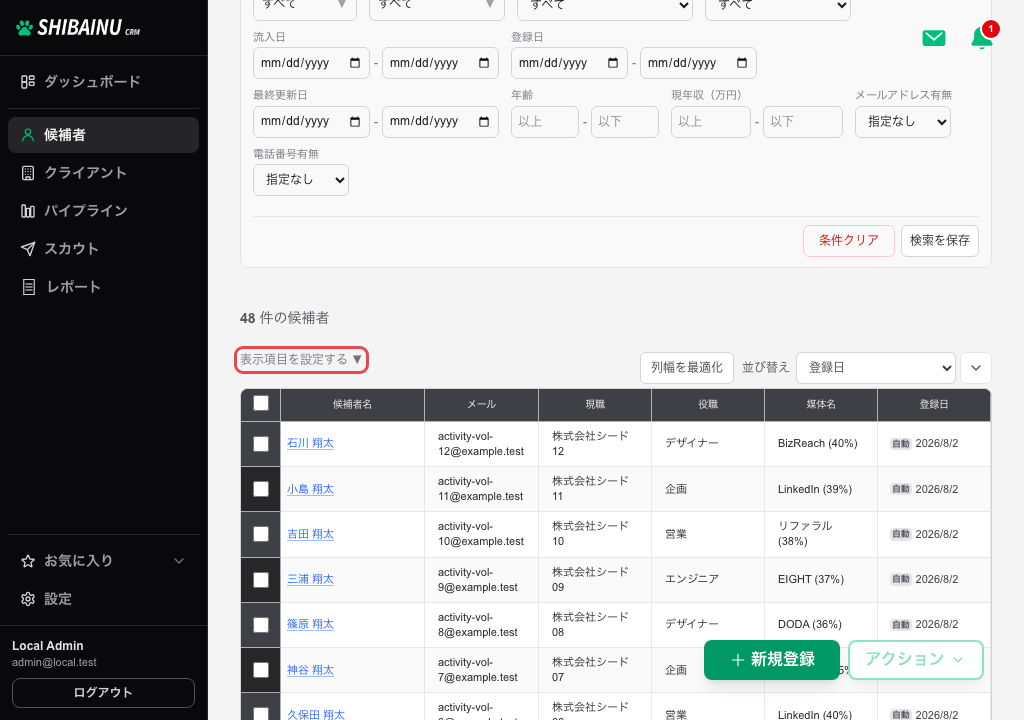The image size is (1024, 720).
Task: Check the box for 篠原 翔太
Action: [261, 625]
